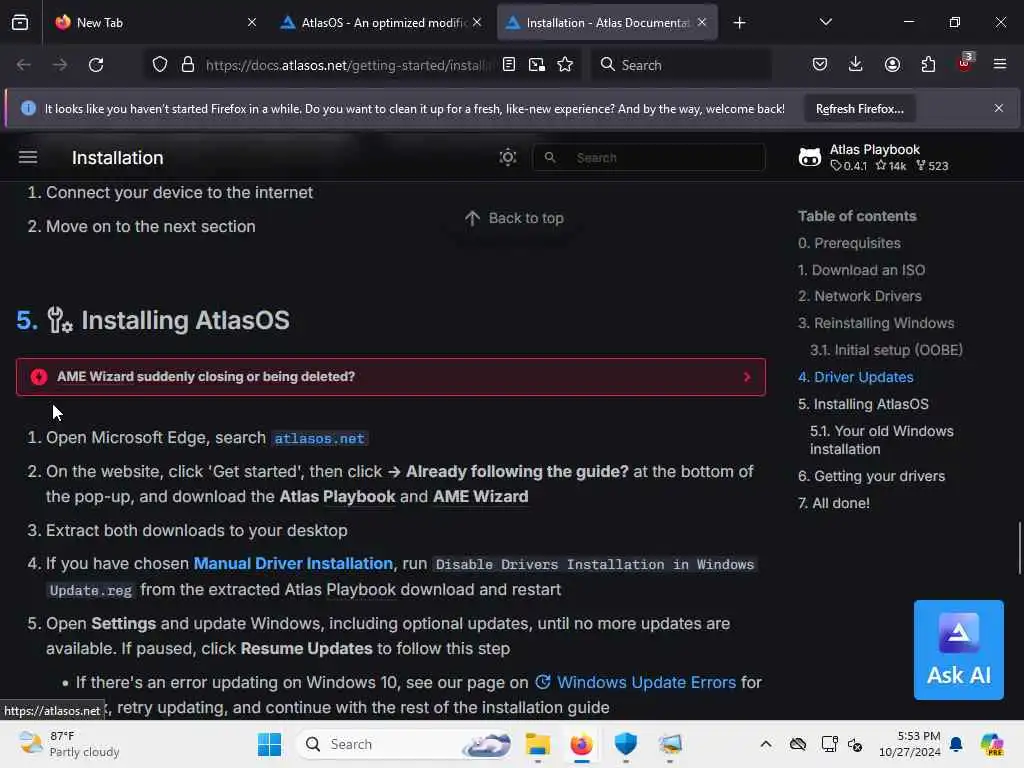This screenshot has width=1024, height=768.
Task: Open Manual Driver Installation link
Action: click(293, 564)
